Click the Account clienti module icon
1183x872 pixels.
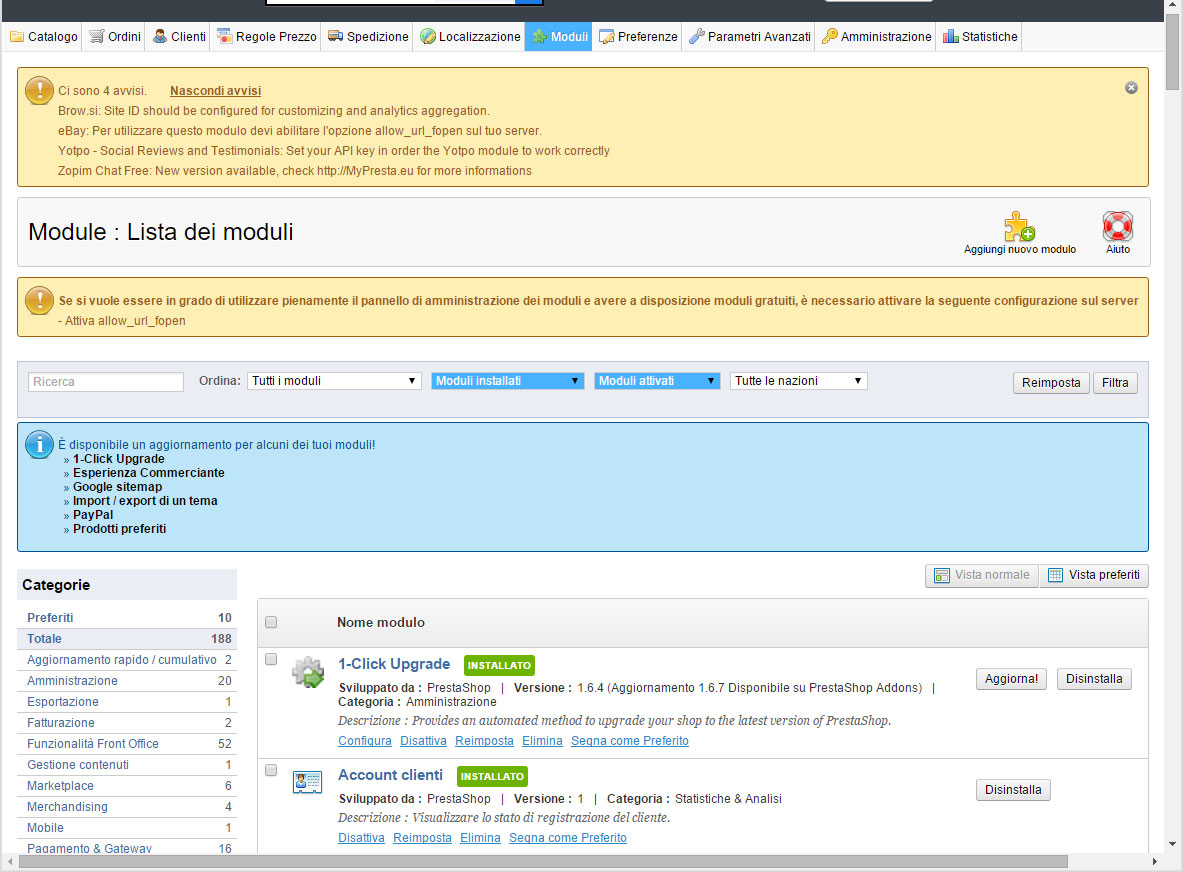[308, 781]
